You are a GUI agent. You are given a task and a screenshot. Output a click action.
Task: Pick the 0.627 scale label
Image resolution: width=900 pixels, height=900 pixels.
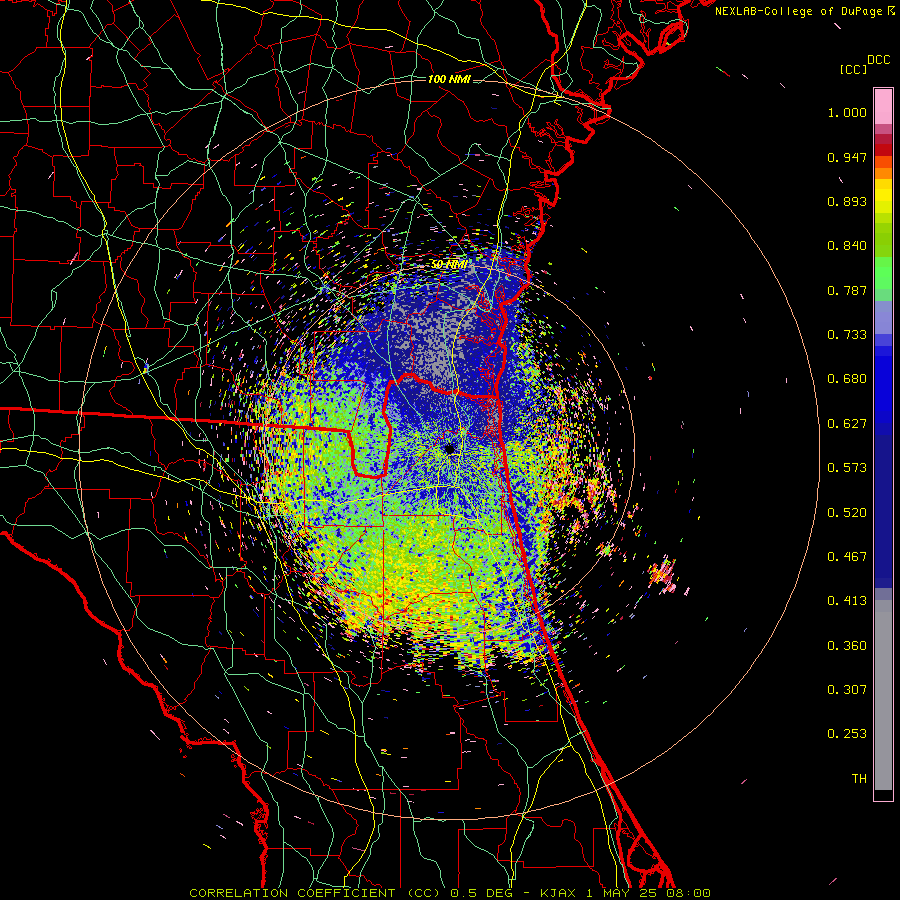click(847, 424)
